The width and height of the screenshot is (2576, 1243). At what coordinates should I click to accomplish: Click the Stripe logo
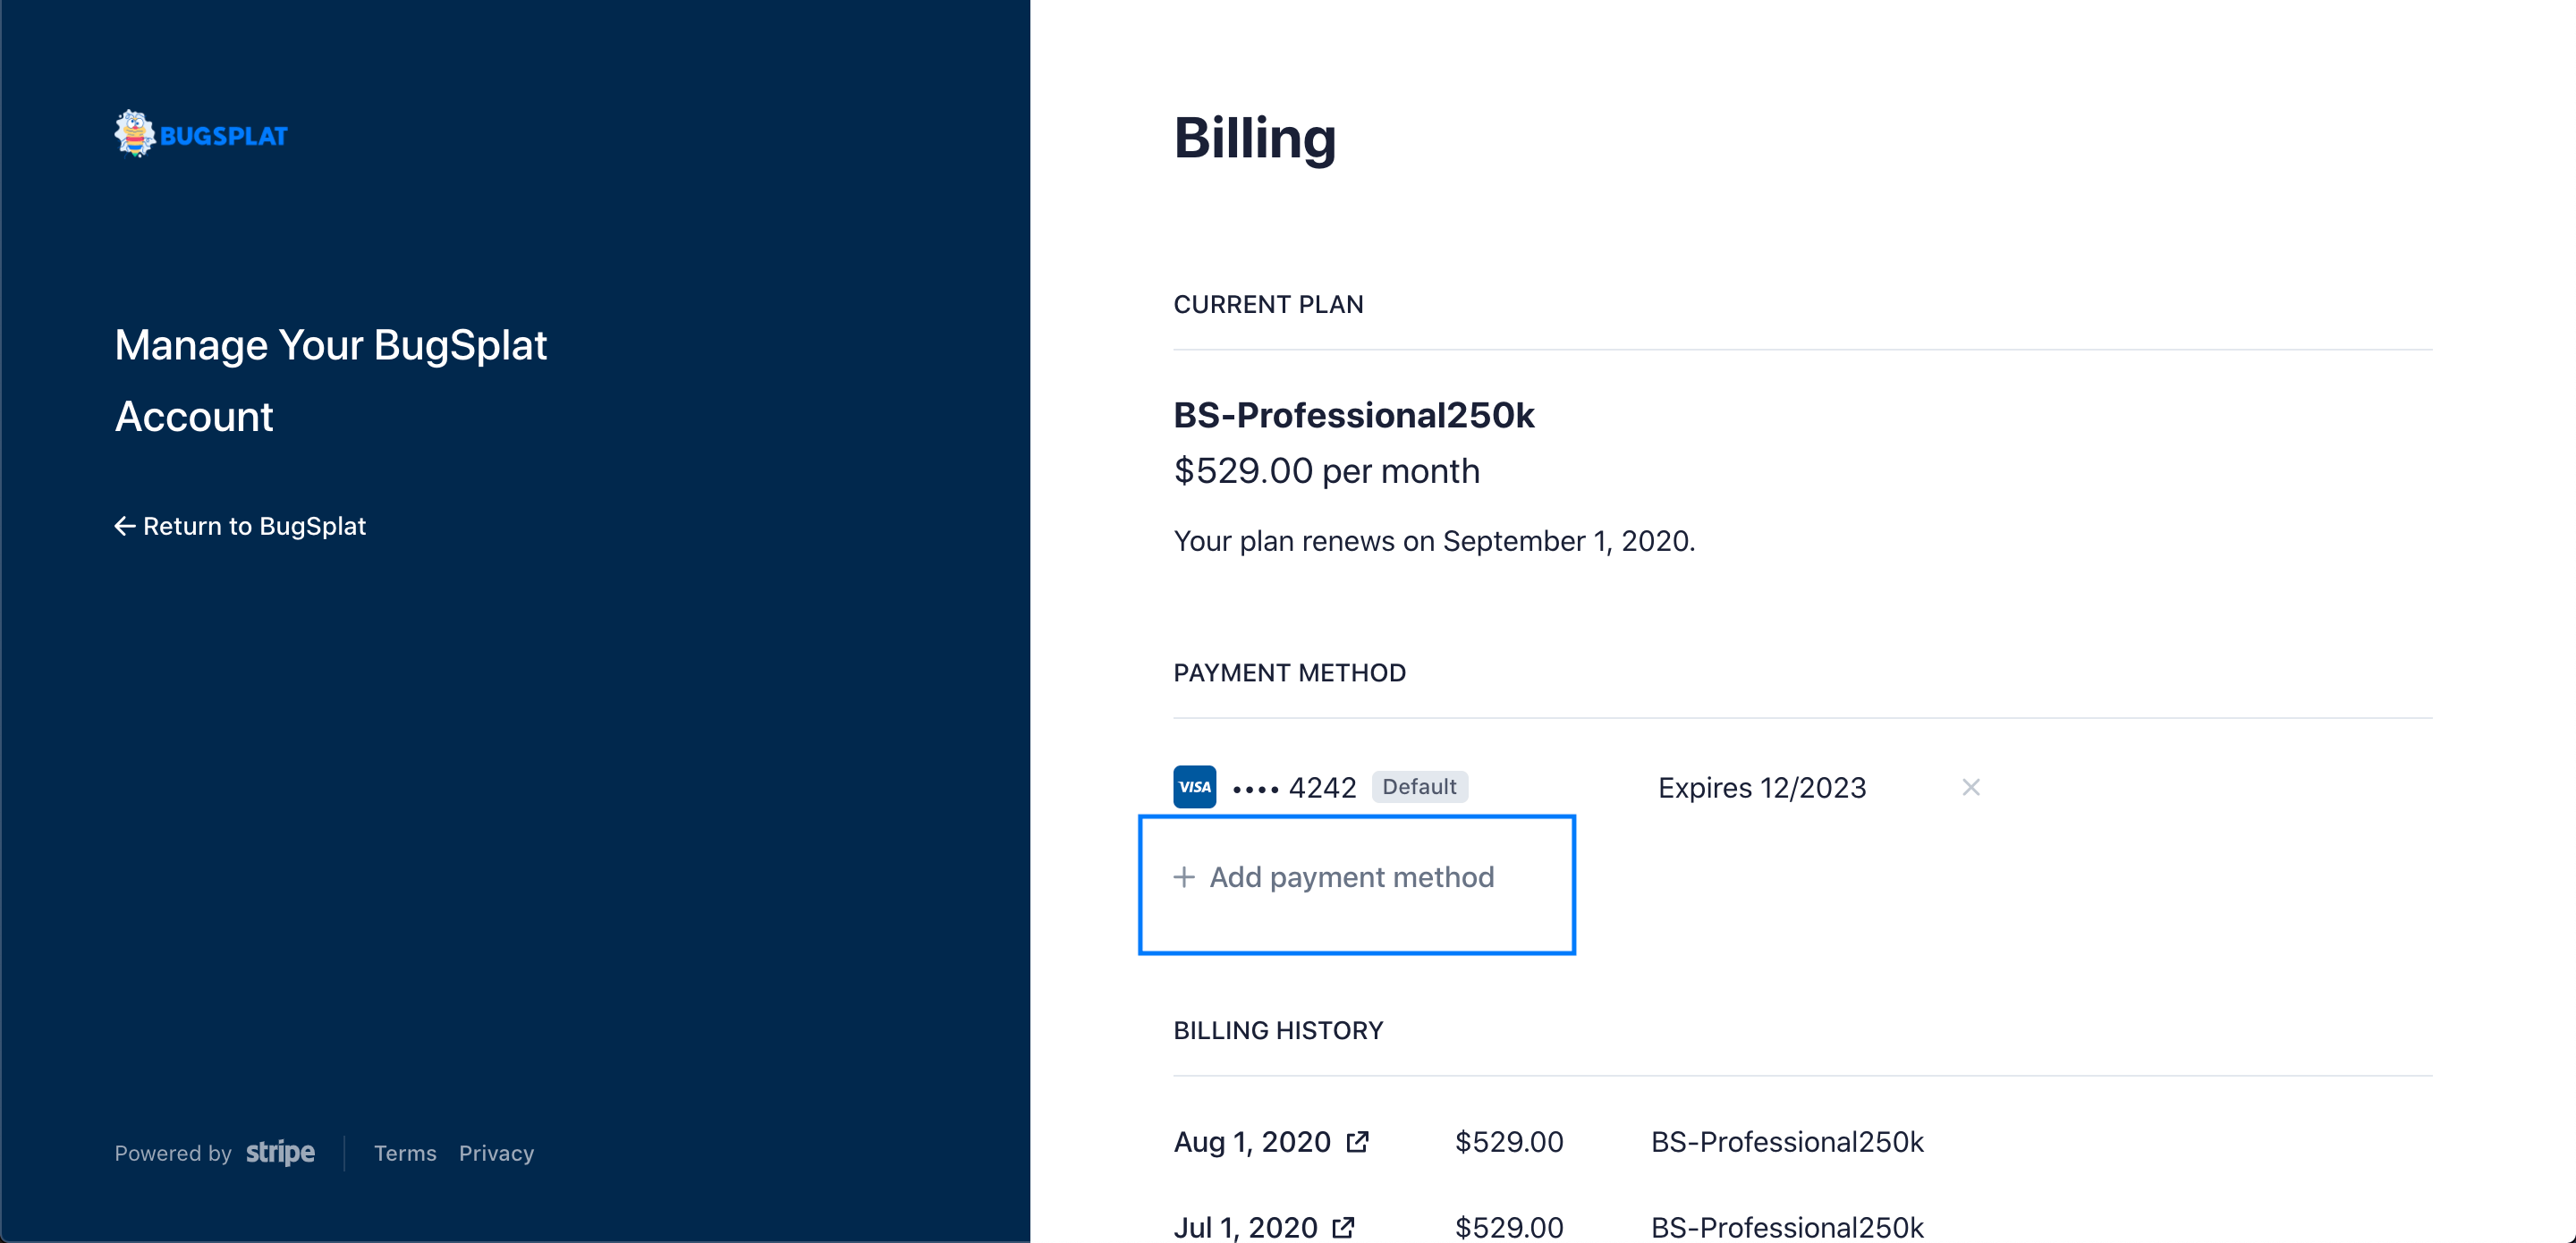[x=280, y=1152]
